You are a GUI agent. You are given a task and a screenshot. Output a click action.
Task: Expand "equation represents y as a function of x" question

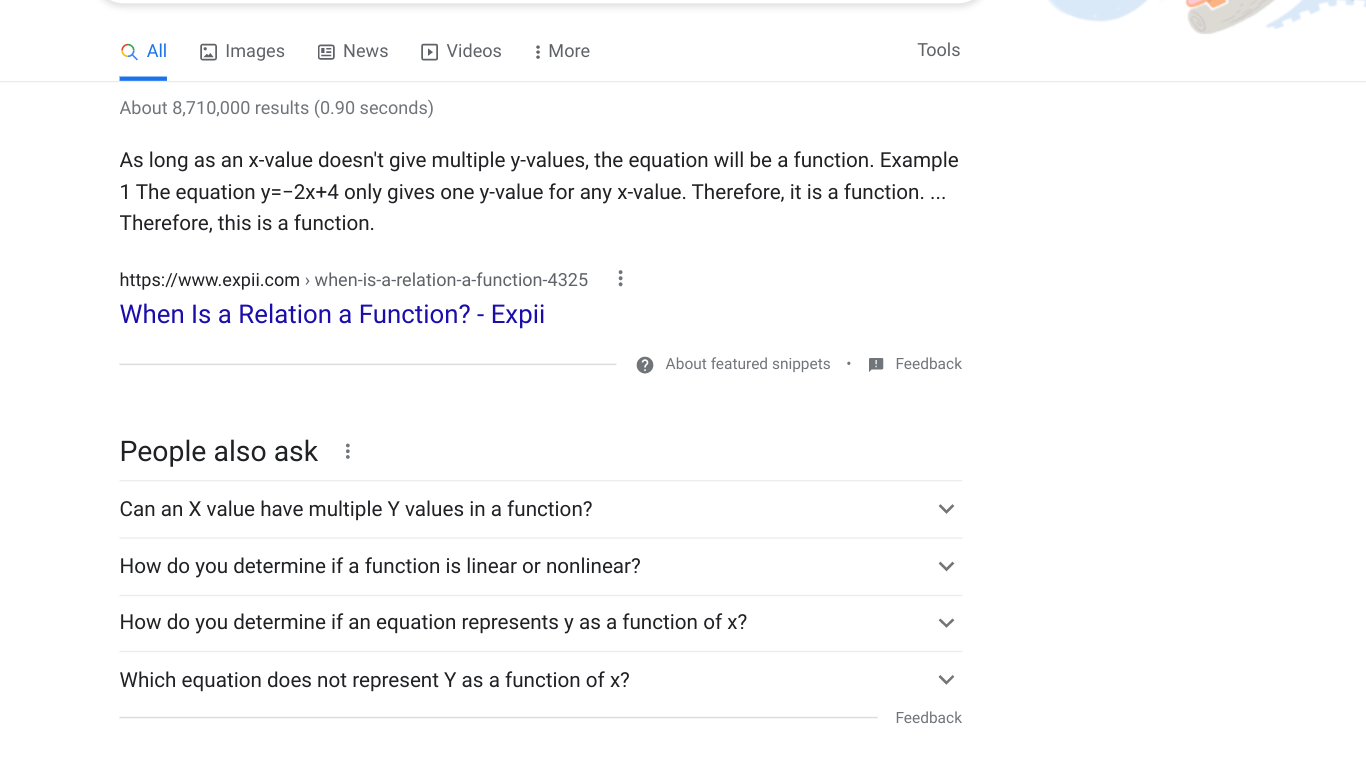pos(541,623)
